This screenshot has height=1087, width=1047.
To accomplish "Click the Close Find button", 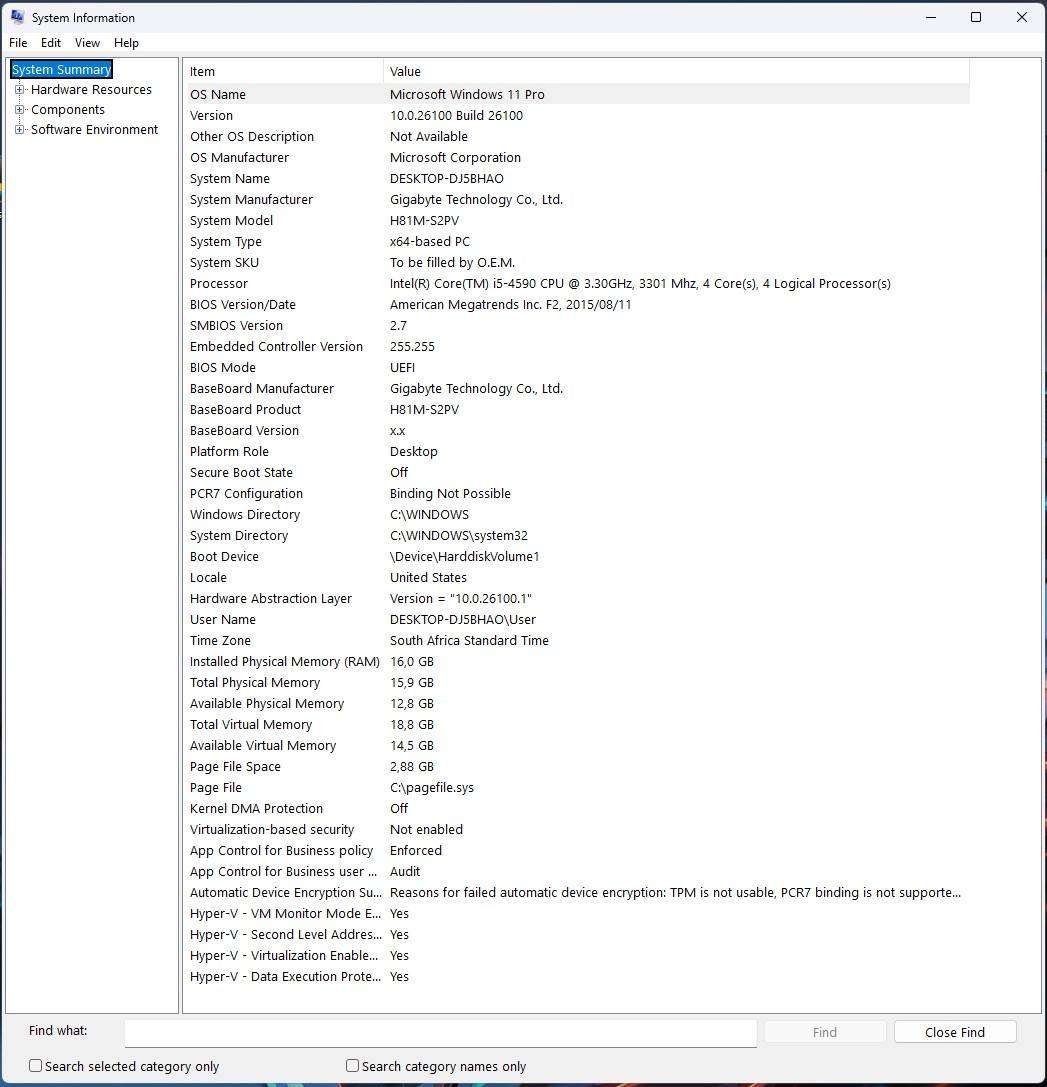I will (954, 1031).
